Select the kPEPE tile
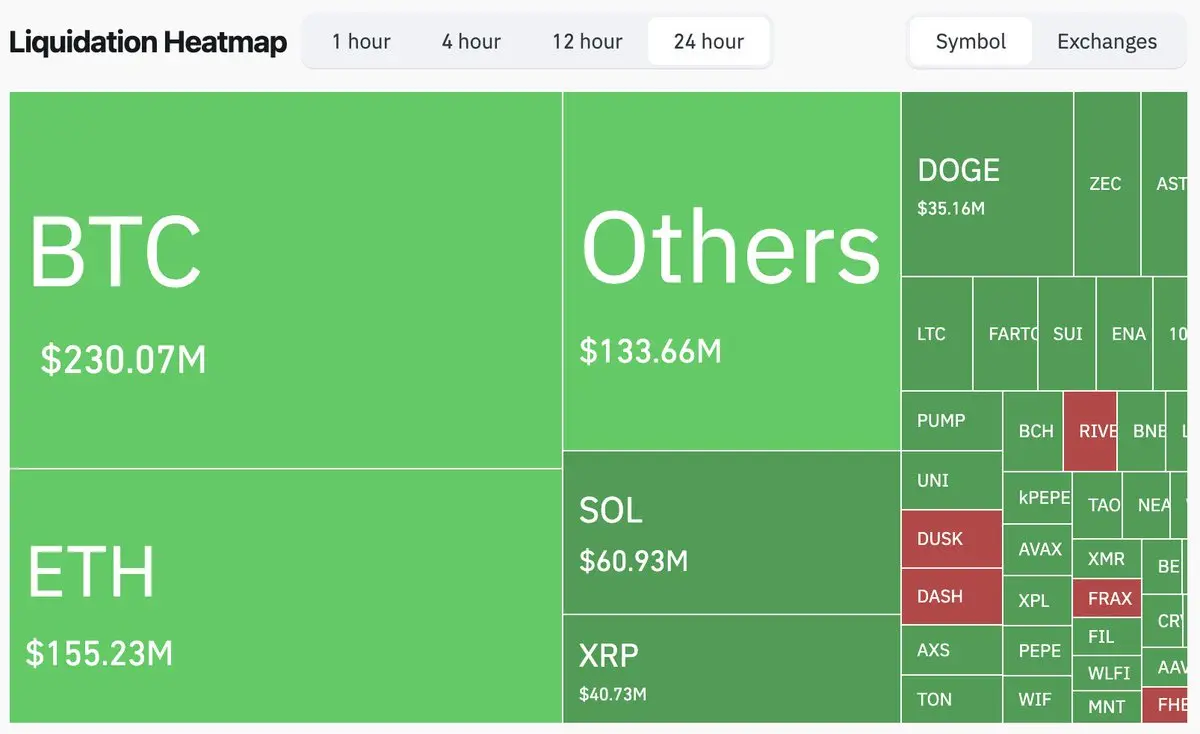Screen dimensions: 1200x734 [1038, 498]
